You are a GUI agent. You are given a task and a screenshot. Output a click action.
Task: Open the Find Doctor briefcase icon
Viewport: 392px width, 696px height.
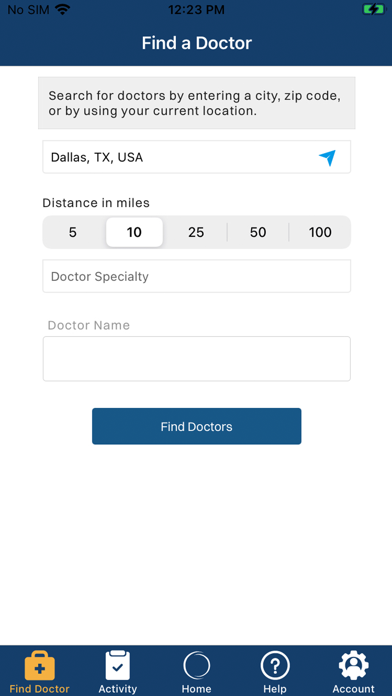point(40,665)
